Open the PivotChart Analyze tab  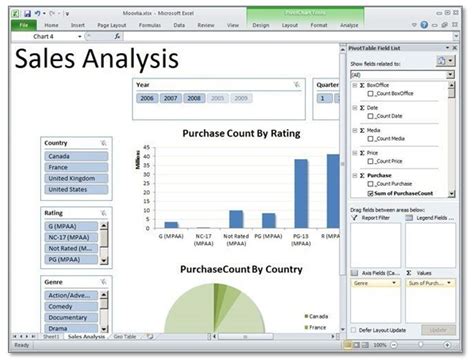[x=349, y=25]
